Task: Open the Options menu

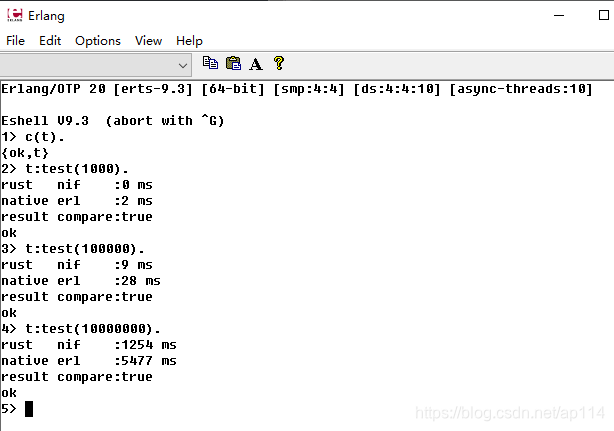Action: (98, 41)
